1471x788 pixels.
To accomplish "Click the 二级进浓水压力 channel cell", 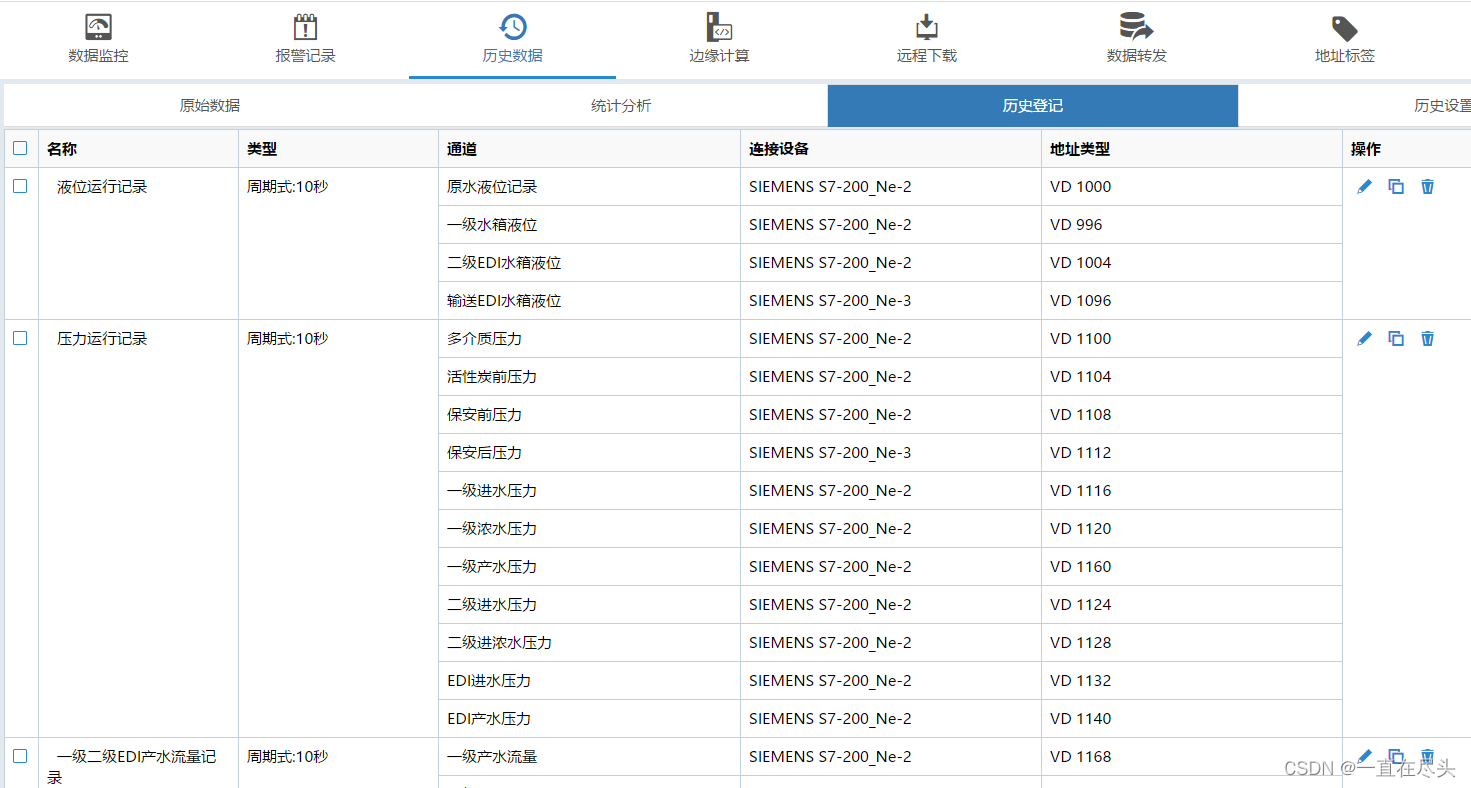I will click(x=589, y=643).
